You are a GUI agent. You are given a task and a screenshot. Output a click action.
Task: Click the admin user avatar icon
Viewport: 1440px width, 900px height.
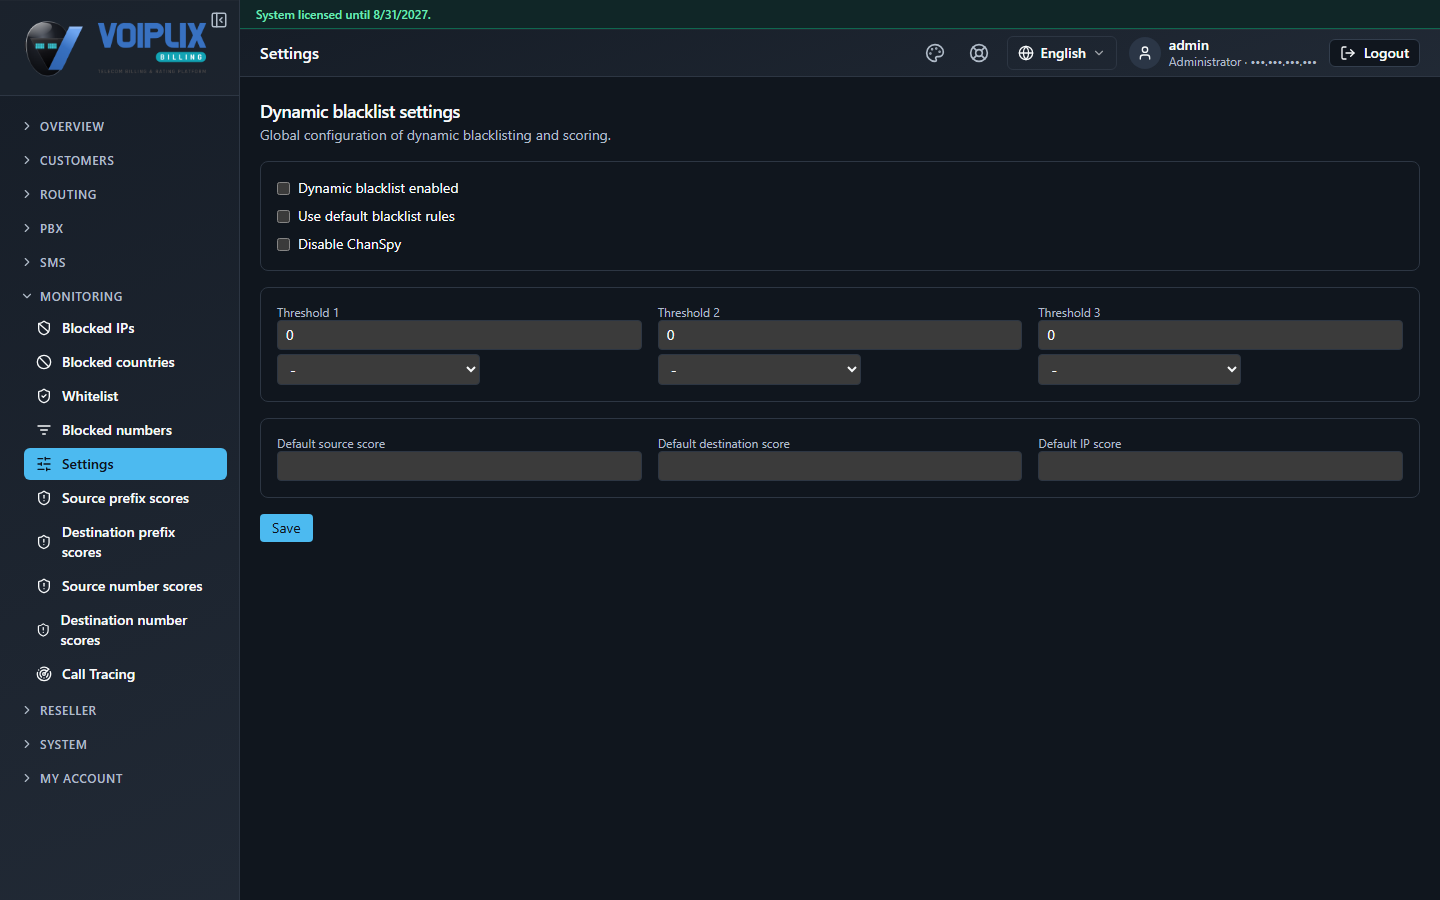tap(1145, 53)
